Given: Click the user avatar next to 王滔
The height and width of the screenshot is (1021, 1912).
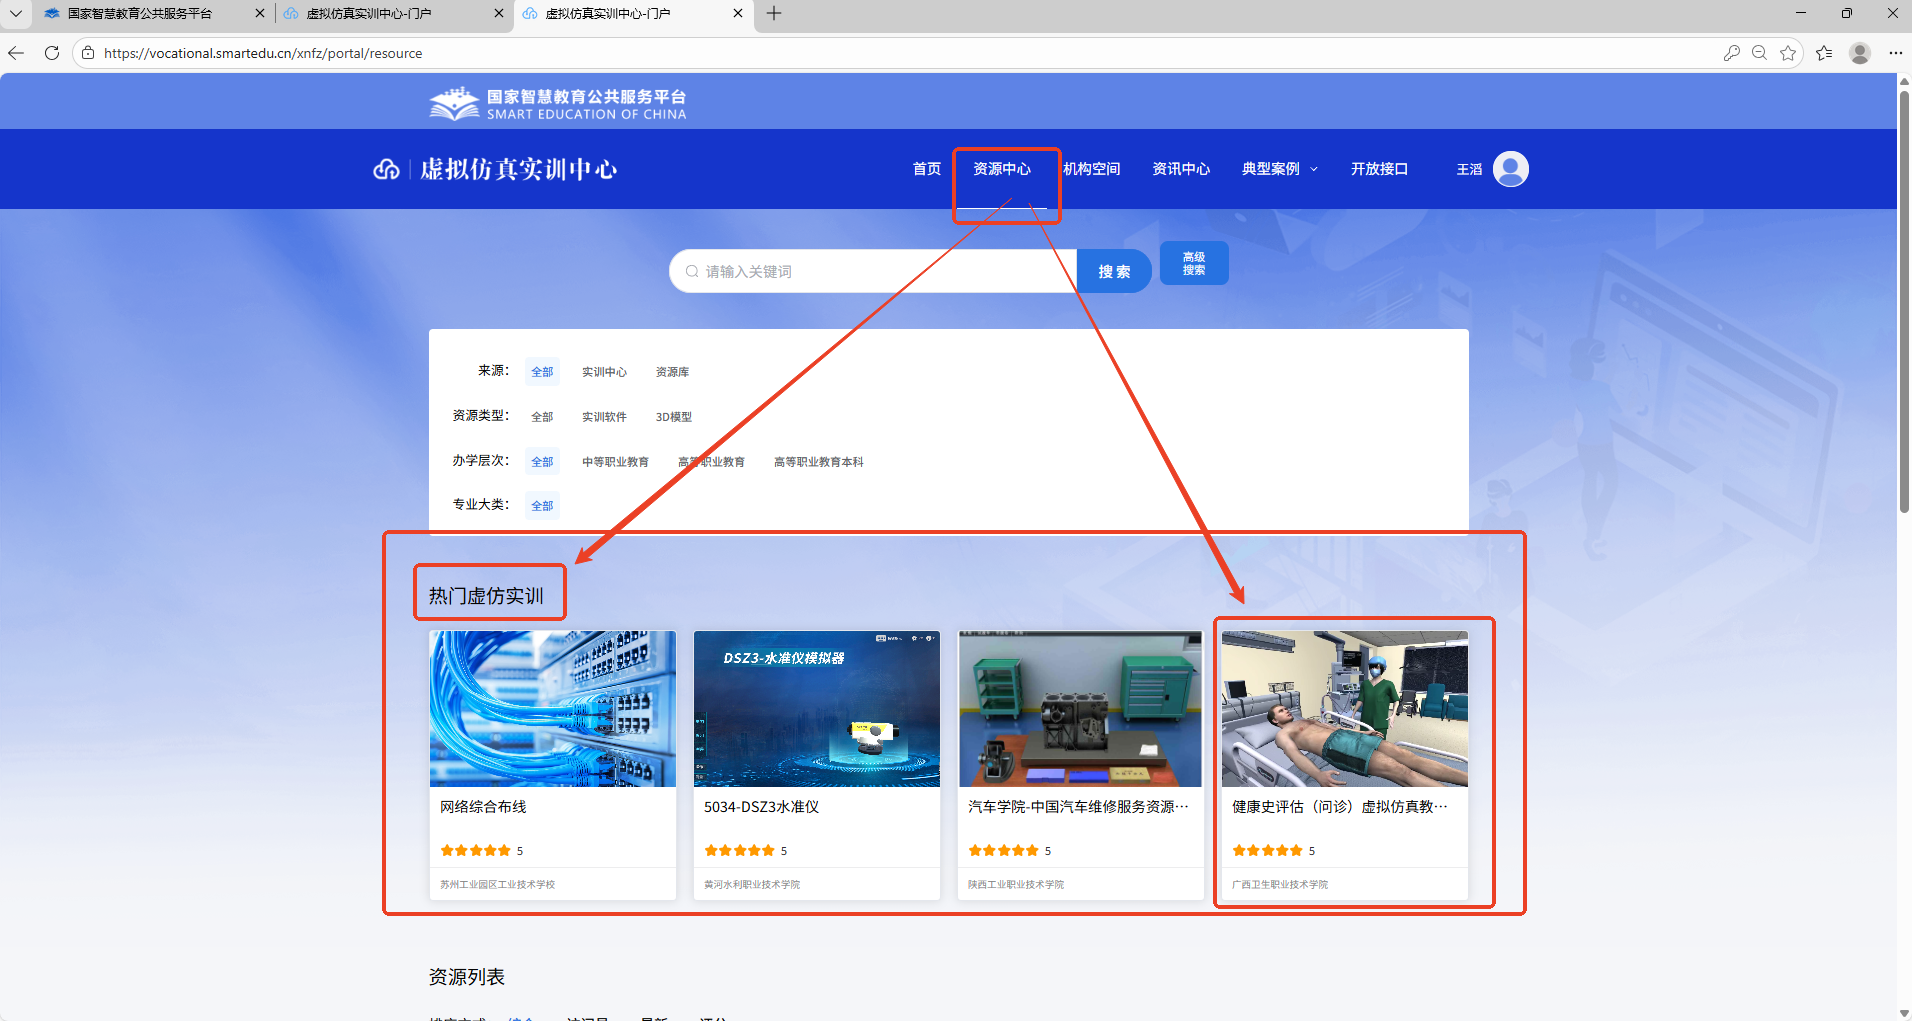Looking at the screenshot, I should point(1510,169).
